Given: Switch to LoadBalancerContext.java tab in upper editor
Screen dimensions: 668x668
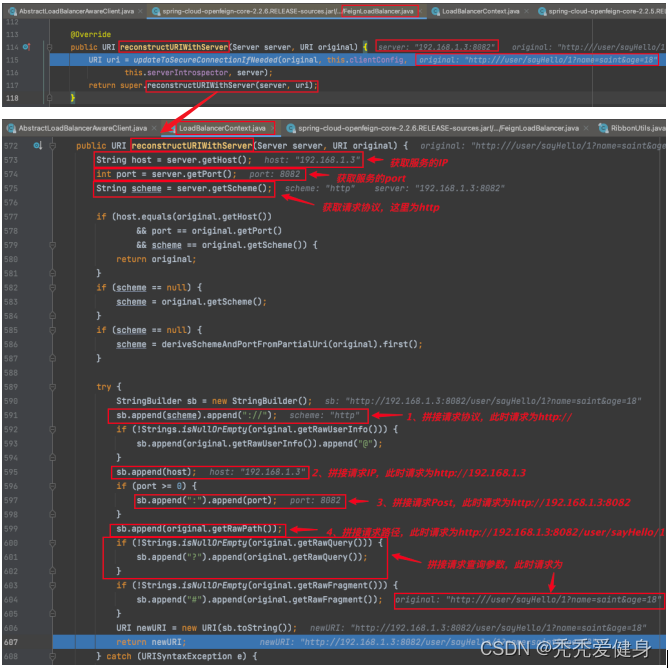Looking at the screenshot, I should (x=481, y=11).
